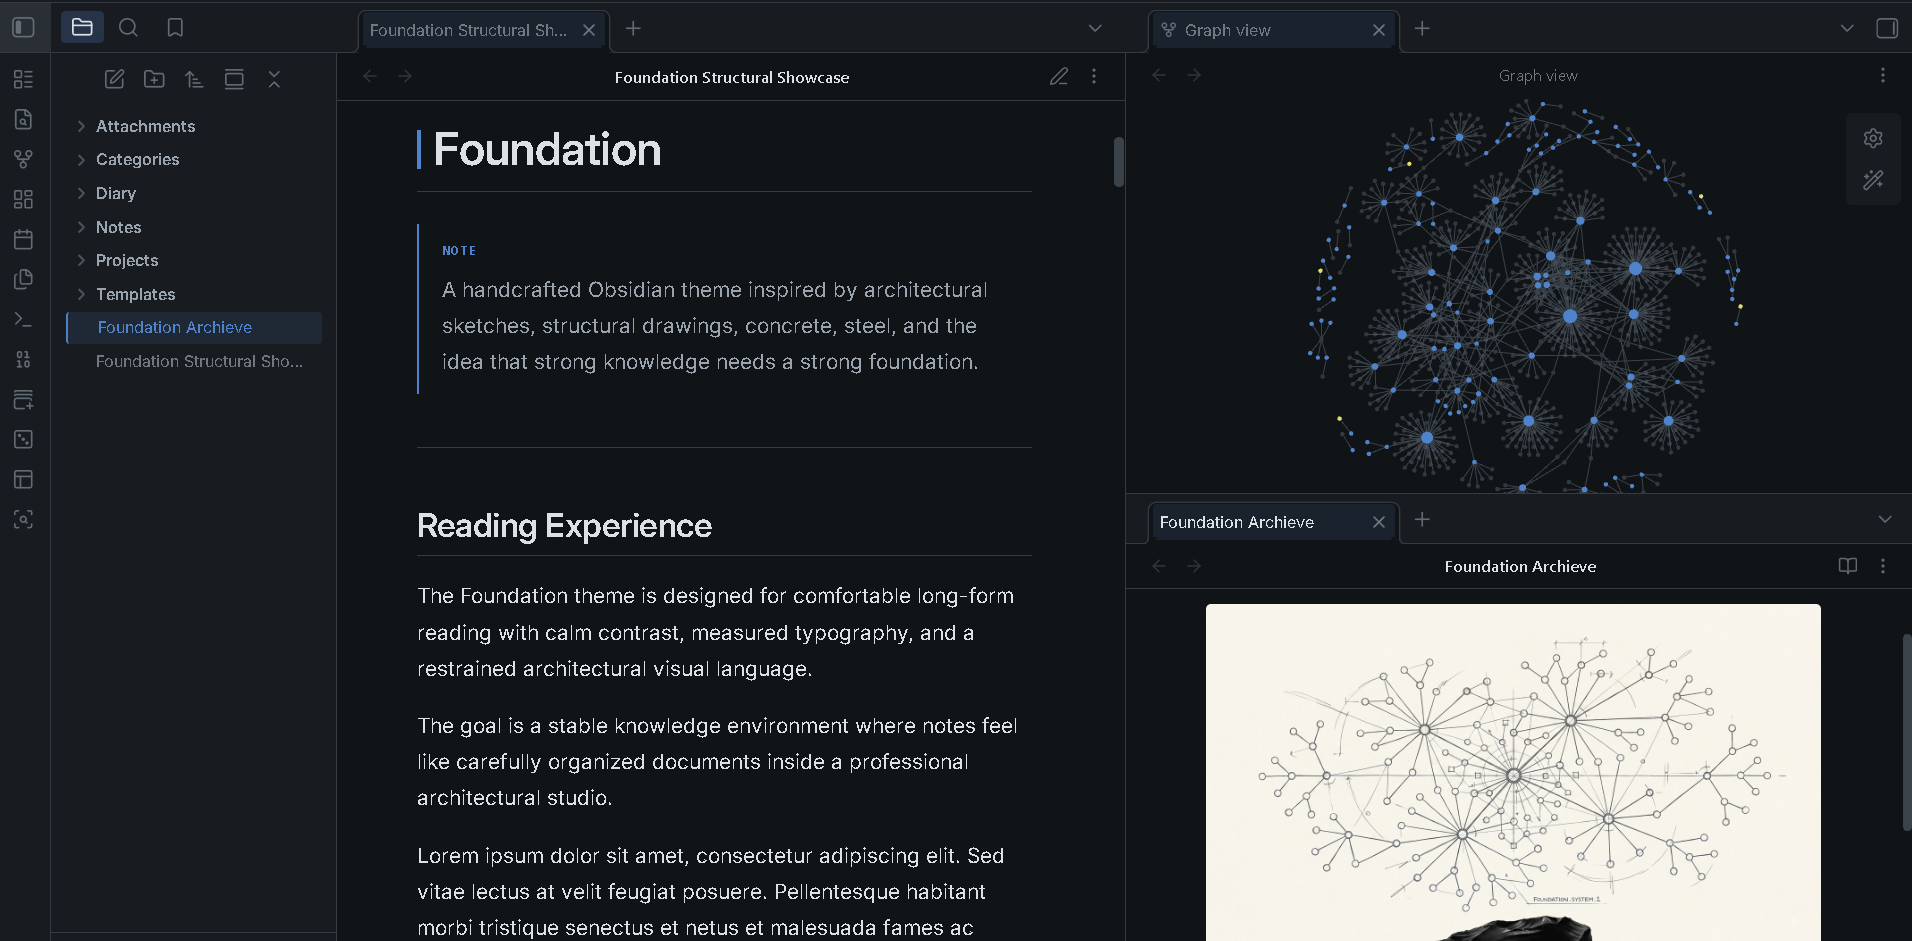The height and width of the screenshot is (941, 1912).
Task: Open graph settings gear
Action: (1873, 138)
